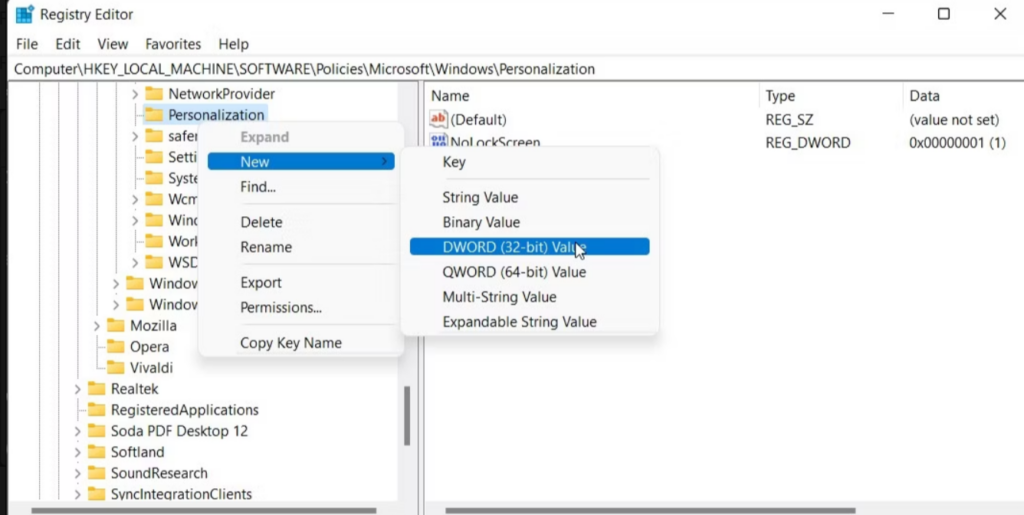Click the Mozilla folder icon
This screenshot has height=515, width=1024.
[x=117, y=326]
